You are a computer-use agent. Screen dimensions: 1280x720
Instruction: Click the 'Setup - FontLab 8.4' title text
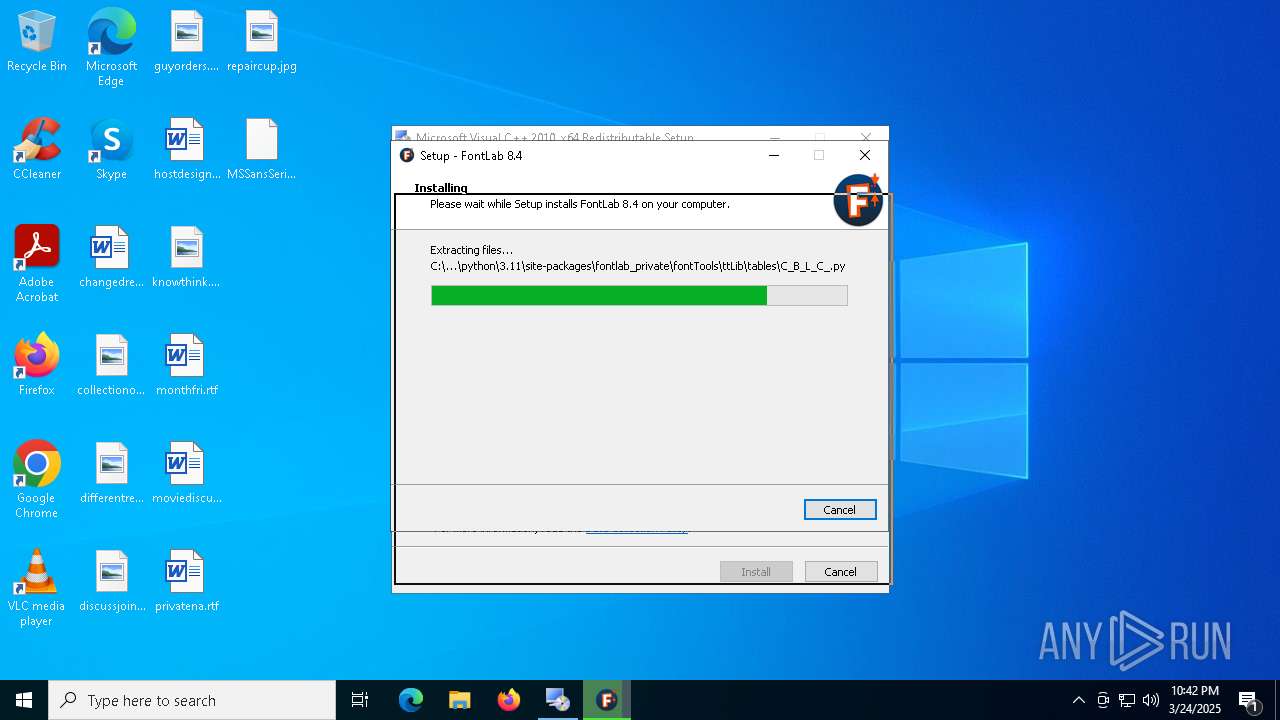[x=471, y=155]
